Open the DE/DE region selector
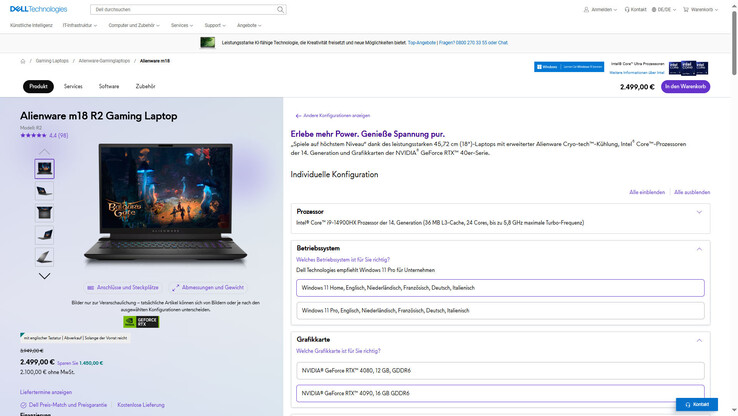This screenshot has width=738, height=416. 664,9
